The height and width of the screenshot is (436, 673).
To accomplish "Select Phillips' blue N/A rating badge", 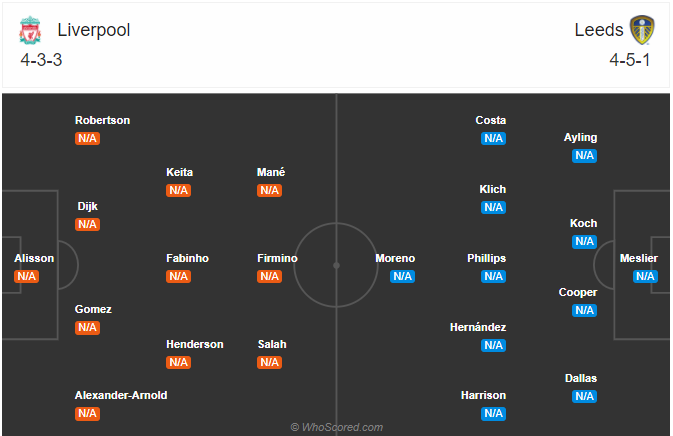I will (x=494, y=276).
